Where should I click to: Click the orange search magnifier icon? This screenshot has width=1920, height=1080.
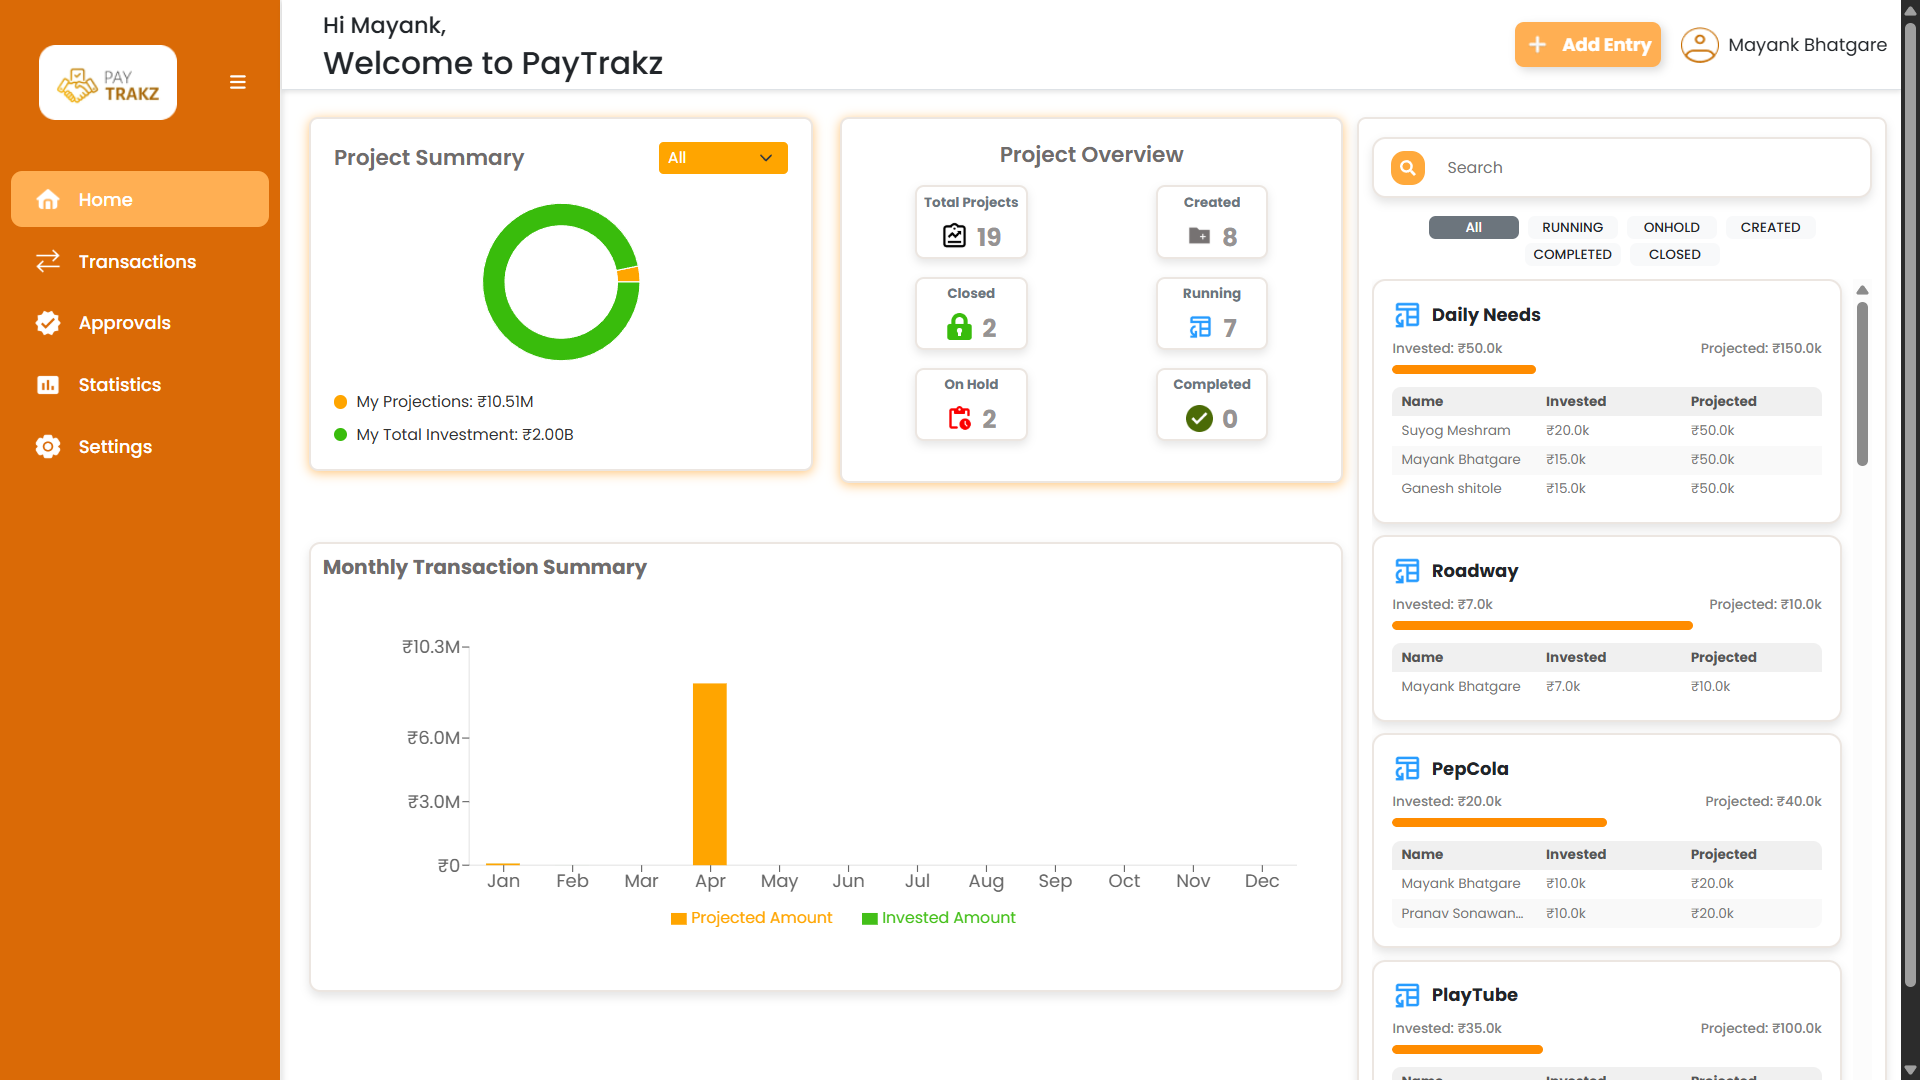pyautogui.click(x=1407, y=168)
